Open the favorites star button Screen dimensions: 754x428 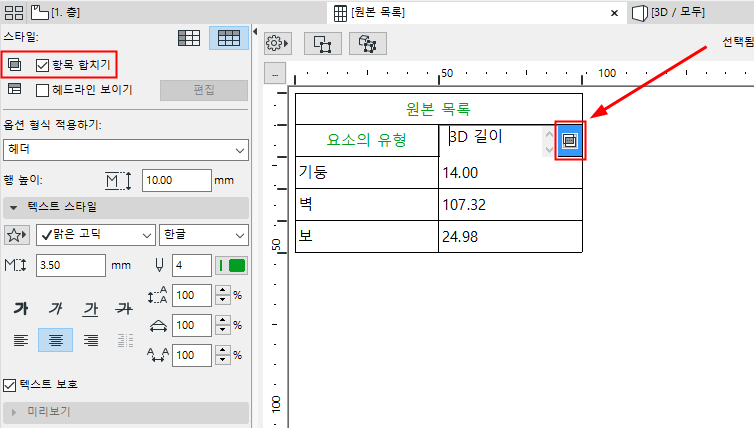coord(17,235)
